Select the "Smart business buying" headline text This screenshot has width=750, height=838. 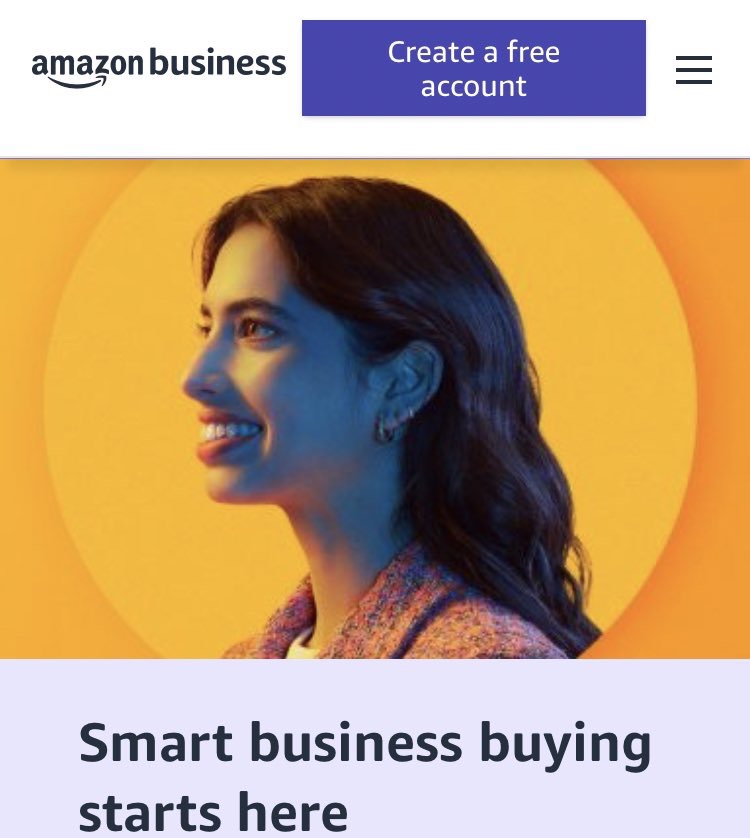pyautogui.click(x=365, y=744)
